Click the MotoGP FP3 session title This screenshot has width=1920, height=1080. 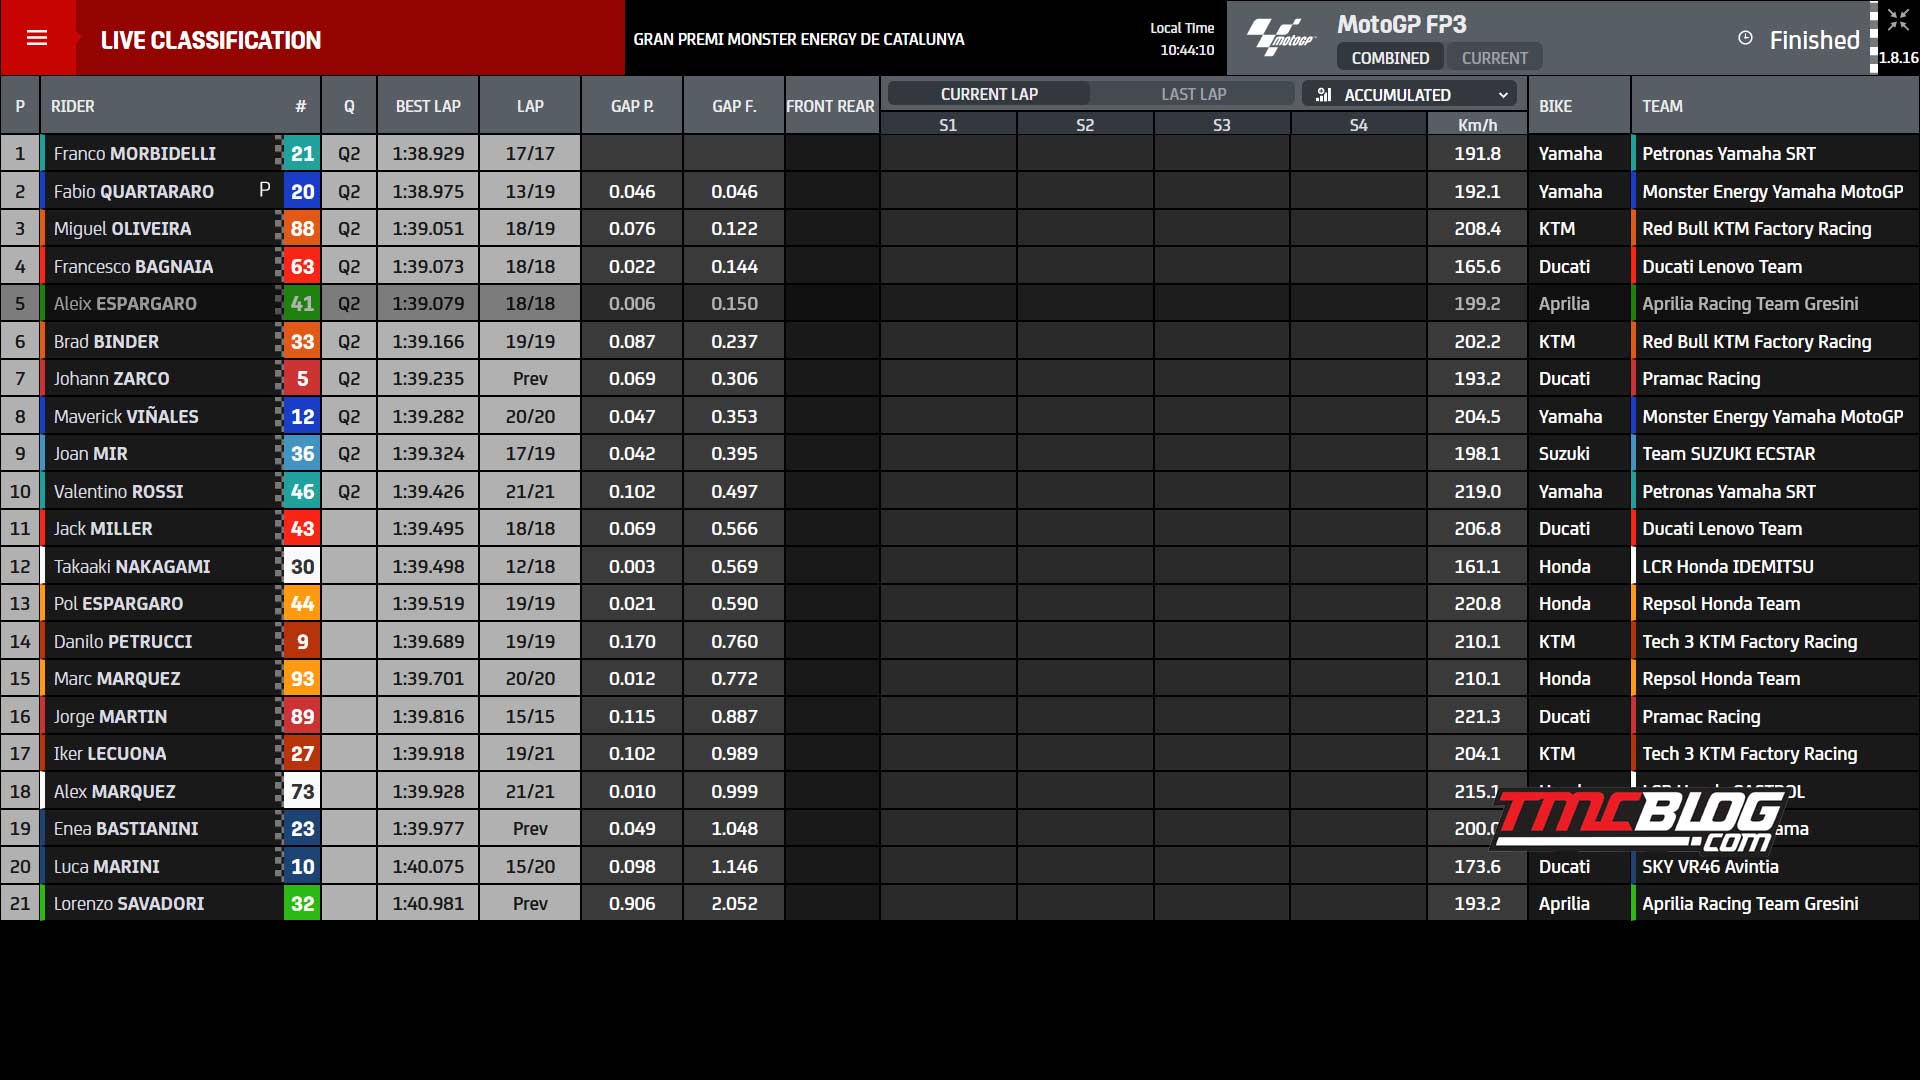click(x=1401, y=24)
